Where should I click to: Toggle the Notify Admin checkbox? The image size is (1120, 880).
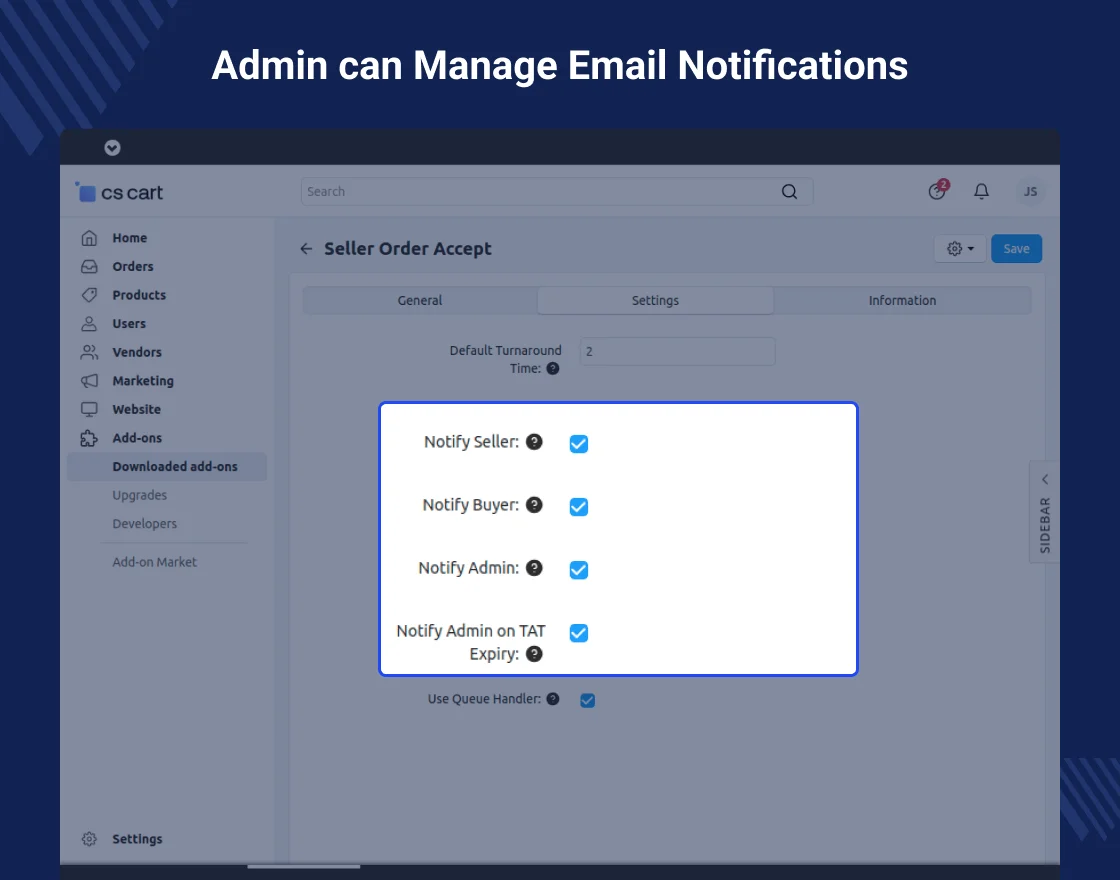click(x=579, y=570)
